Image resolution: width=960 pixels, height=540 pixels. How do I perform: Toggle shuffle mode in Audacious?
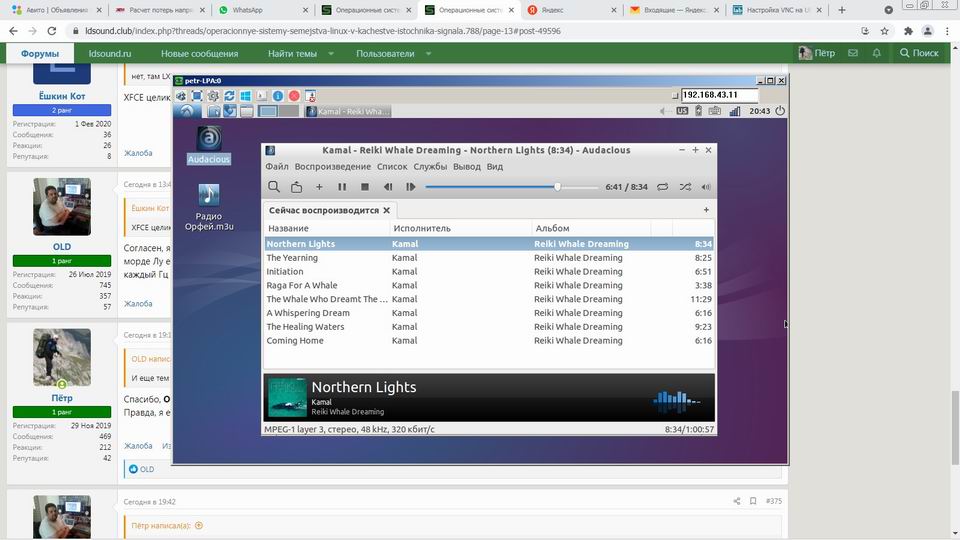[x=685, y=187]
